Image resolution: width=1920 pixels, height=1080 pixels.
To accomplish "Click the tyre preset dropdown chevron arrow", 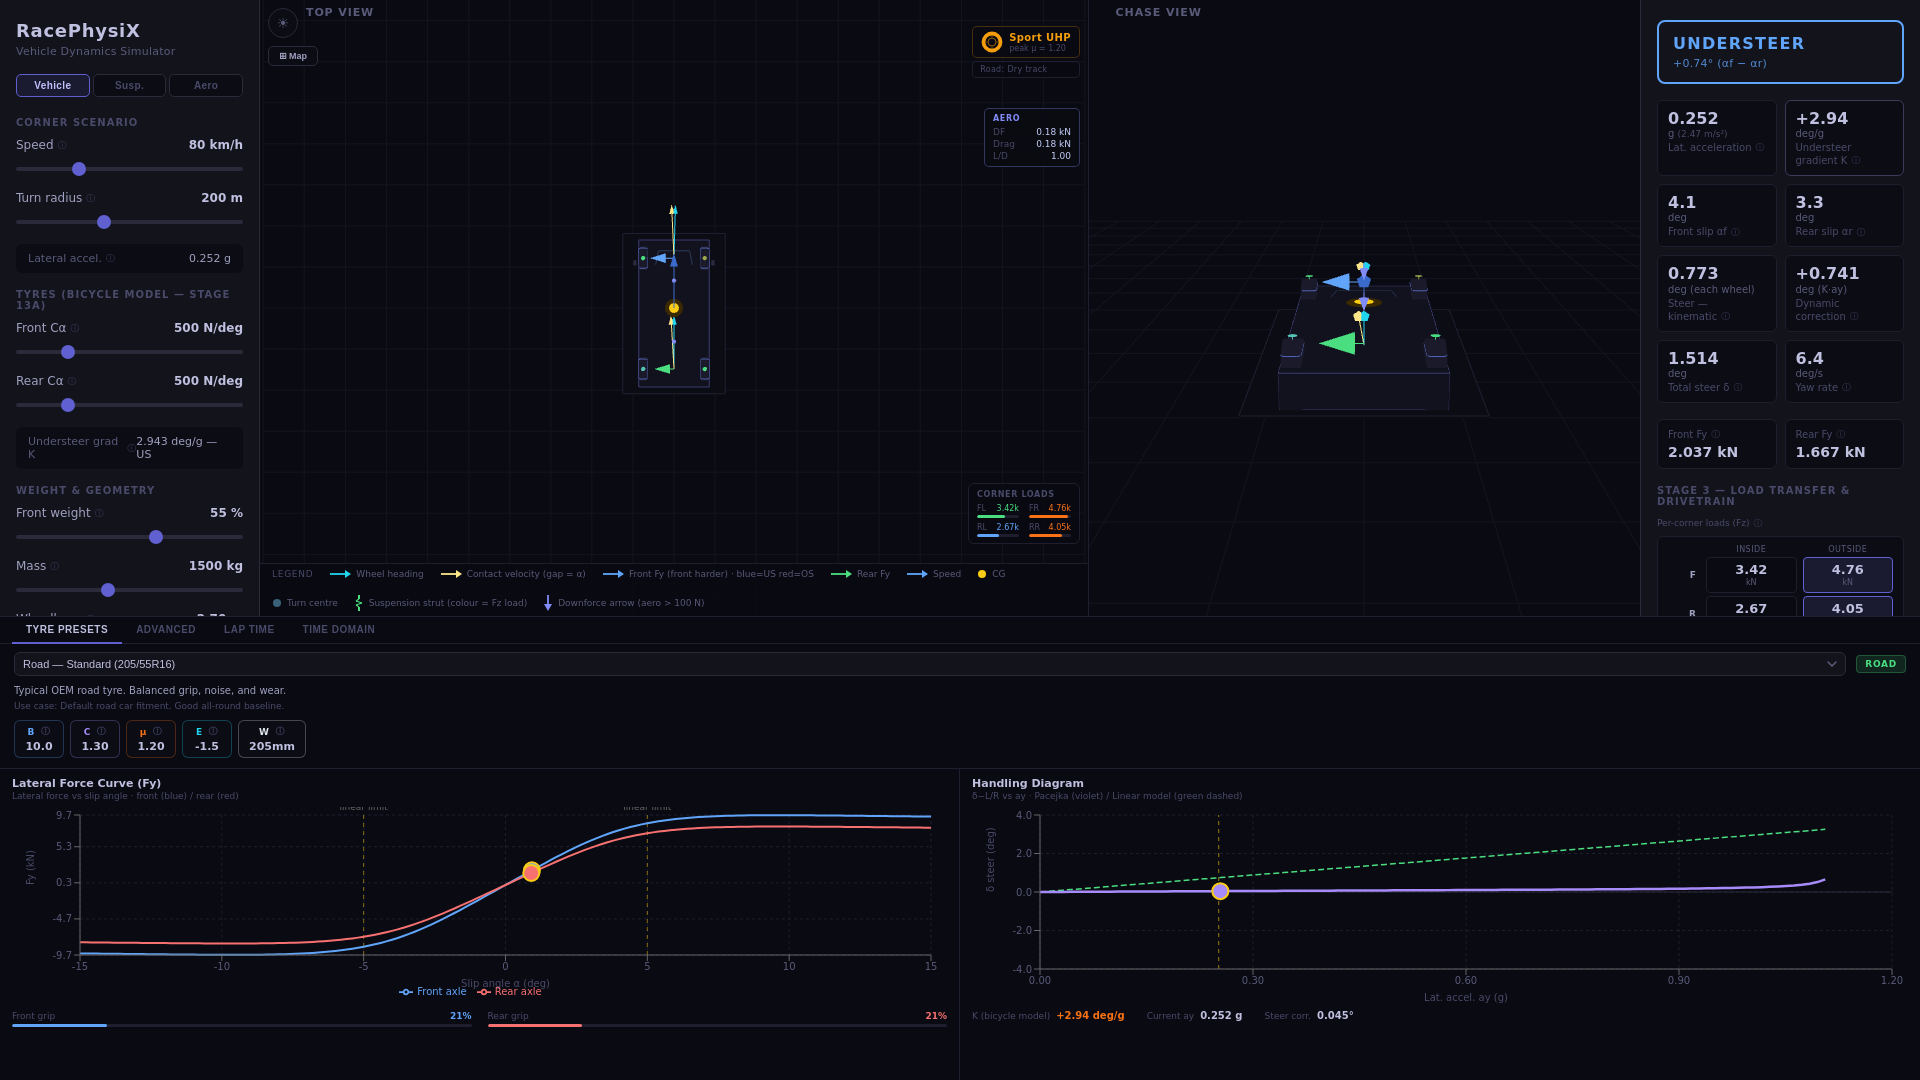I will tap(1831, 664).
